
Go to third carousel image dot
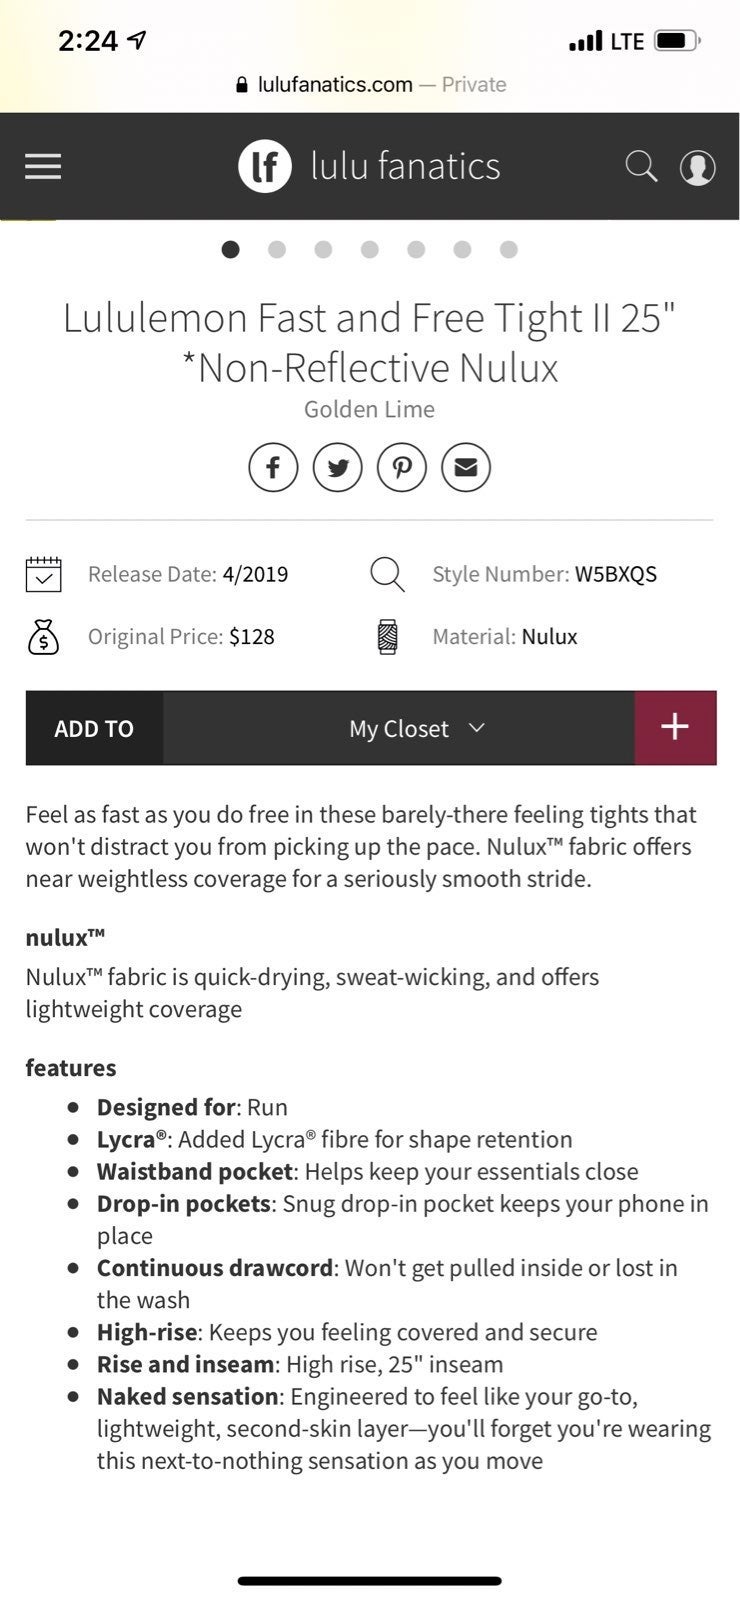click(323, 249)
